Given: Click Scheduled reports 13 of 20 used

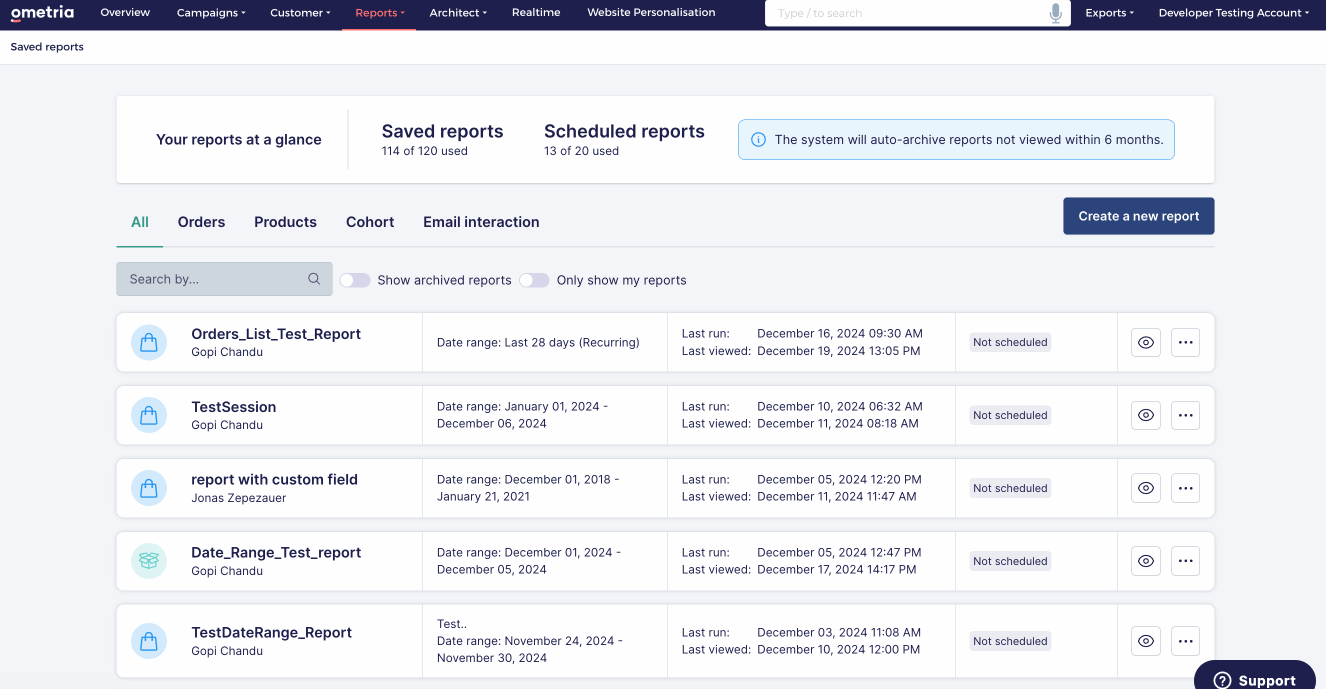Looking at the screenshot, I should click(x=624, y=140).
